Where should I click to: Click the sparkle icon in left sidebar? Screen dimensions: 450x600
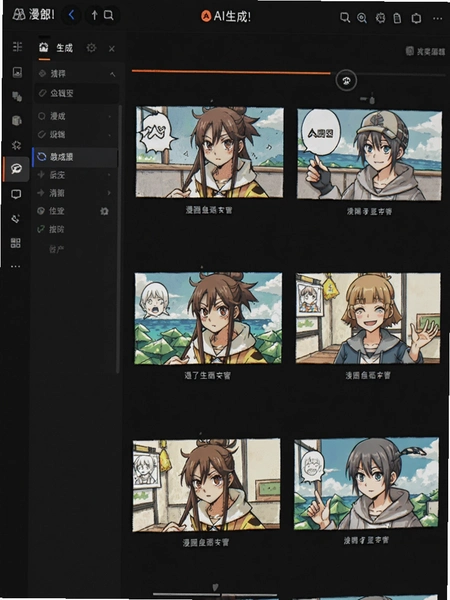(x=16, y=145)
